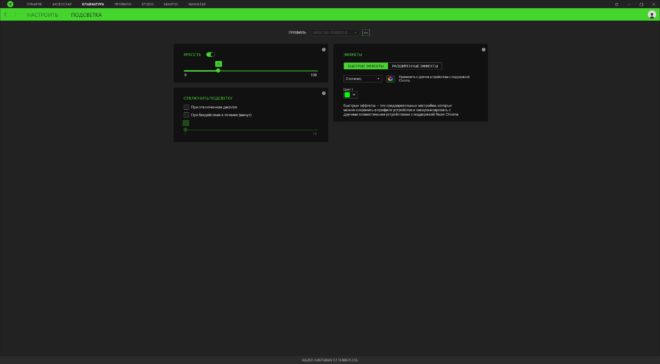This screenshot has width=660, height=364.
Task: Switch to the НАСТРОИТЬ subtab
Action: [x=43, y=15]
